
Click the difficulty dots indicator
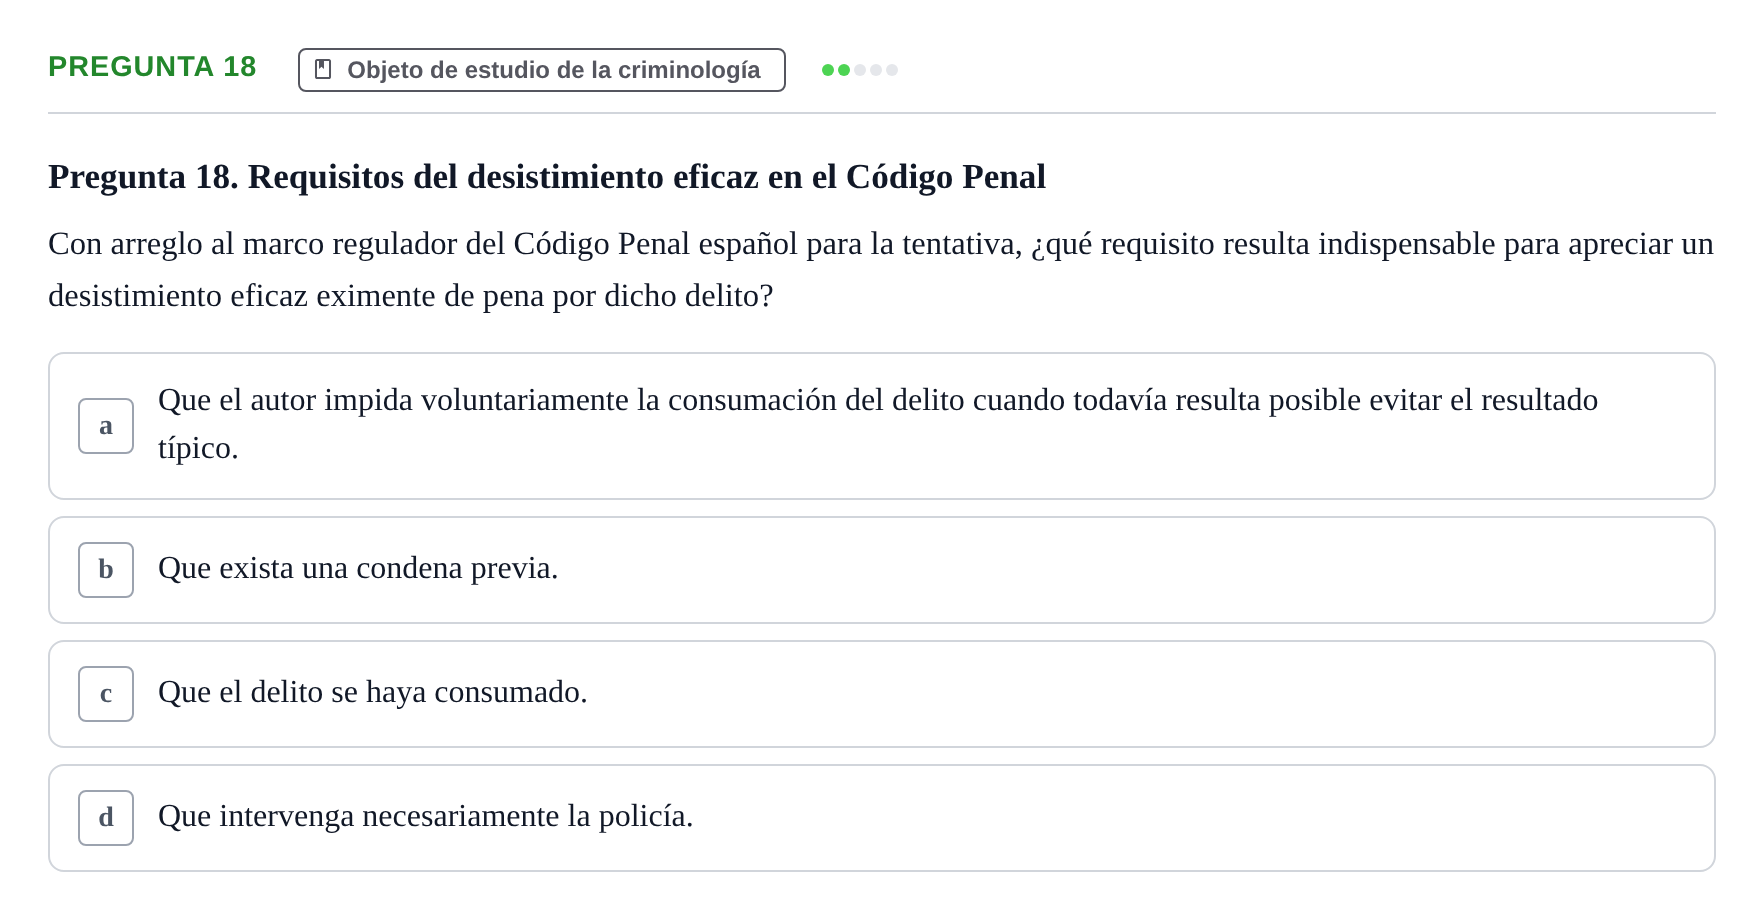[860, 70]
